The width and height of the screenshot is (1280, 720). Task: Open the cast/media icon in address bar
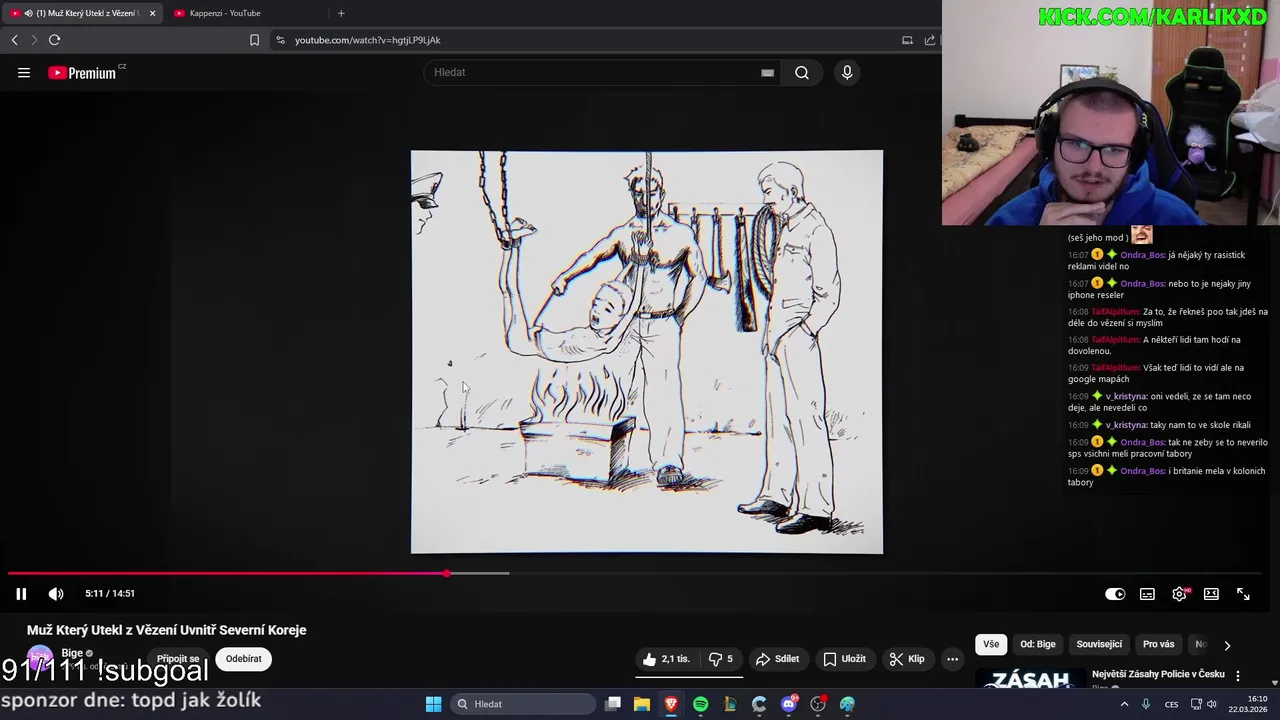point(907,40)
